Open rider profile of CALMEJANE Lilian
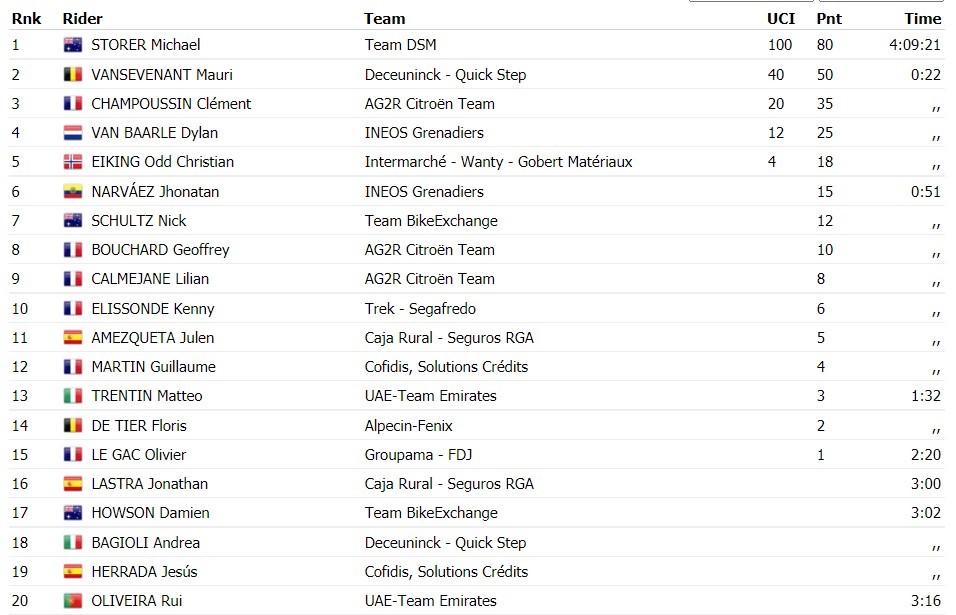The image size is (956, 615). (150, 279)
